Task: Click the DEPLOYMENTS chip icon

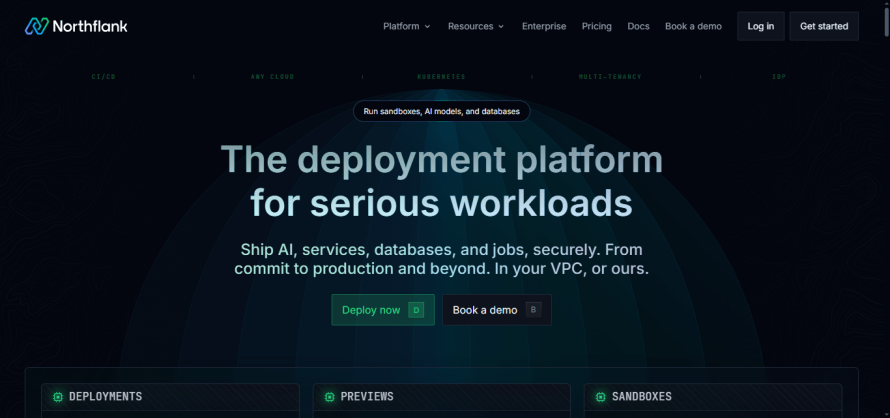Action: [x=58, y=397]
